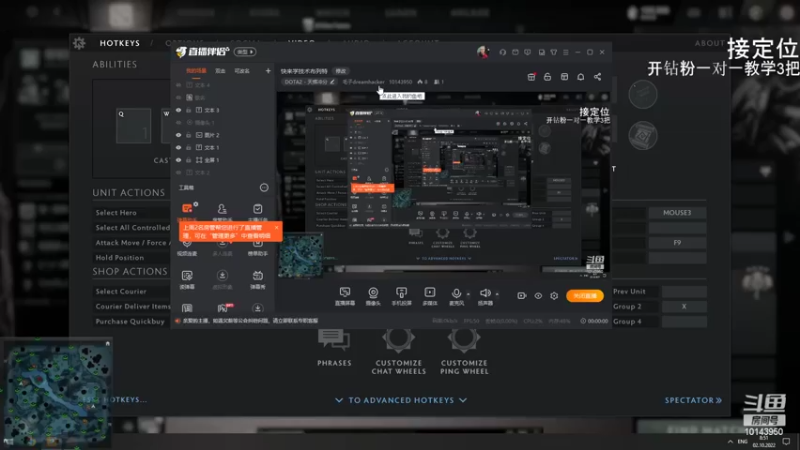This screenshot has width=800, height=450.
Task: Click the Q ability hotkey slot
Action: 133,126
